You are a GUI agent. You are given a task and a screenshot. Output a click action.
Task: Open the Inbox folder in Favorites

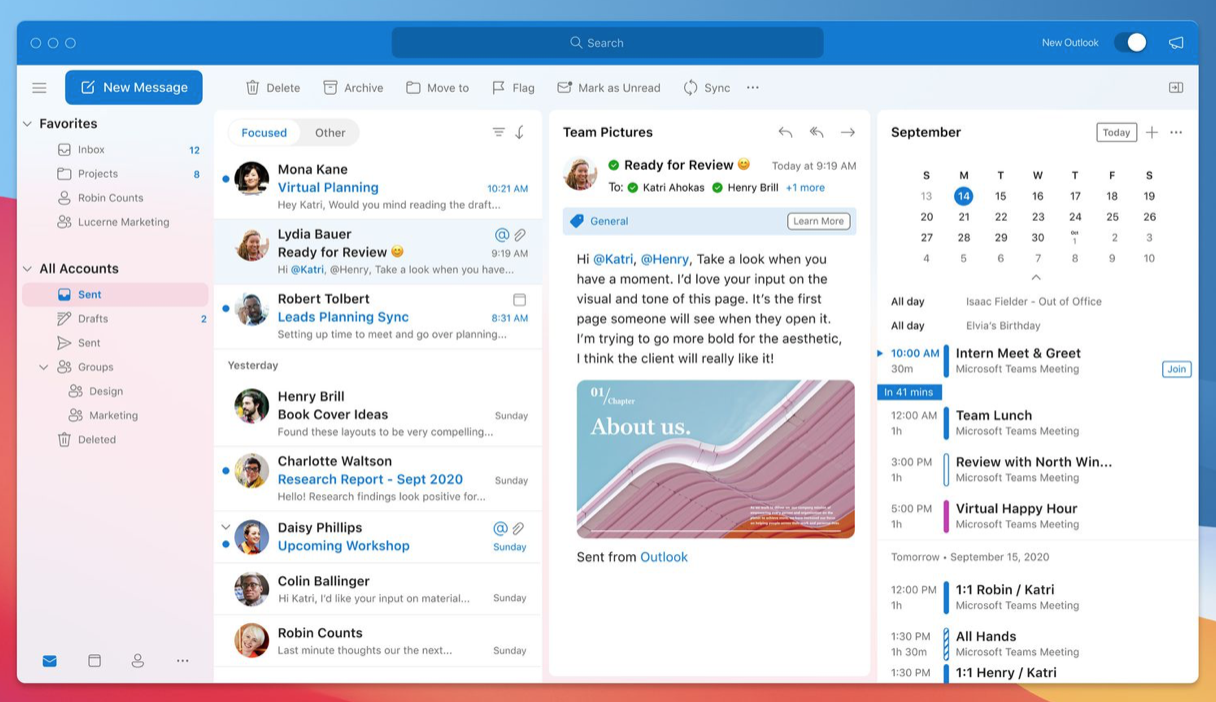(115, 150)
